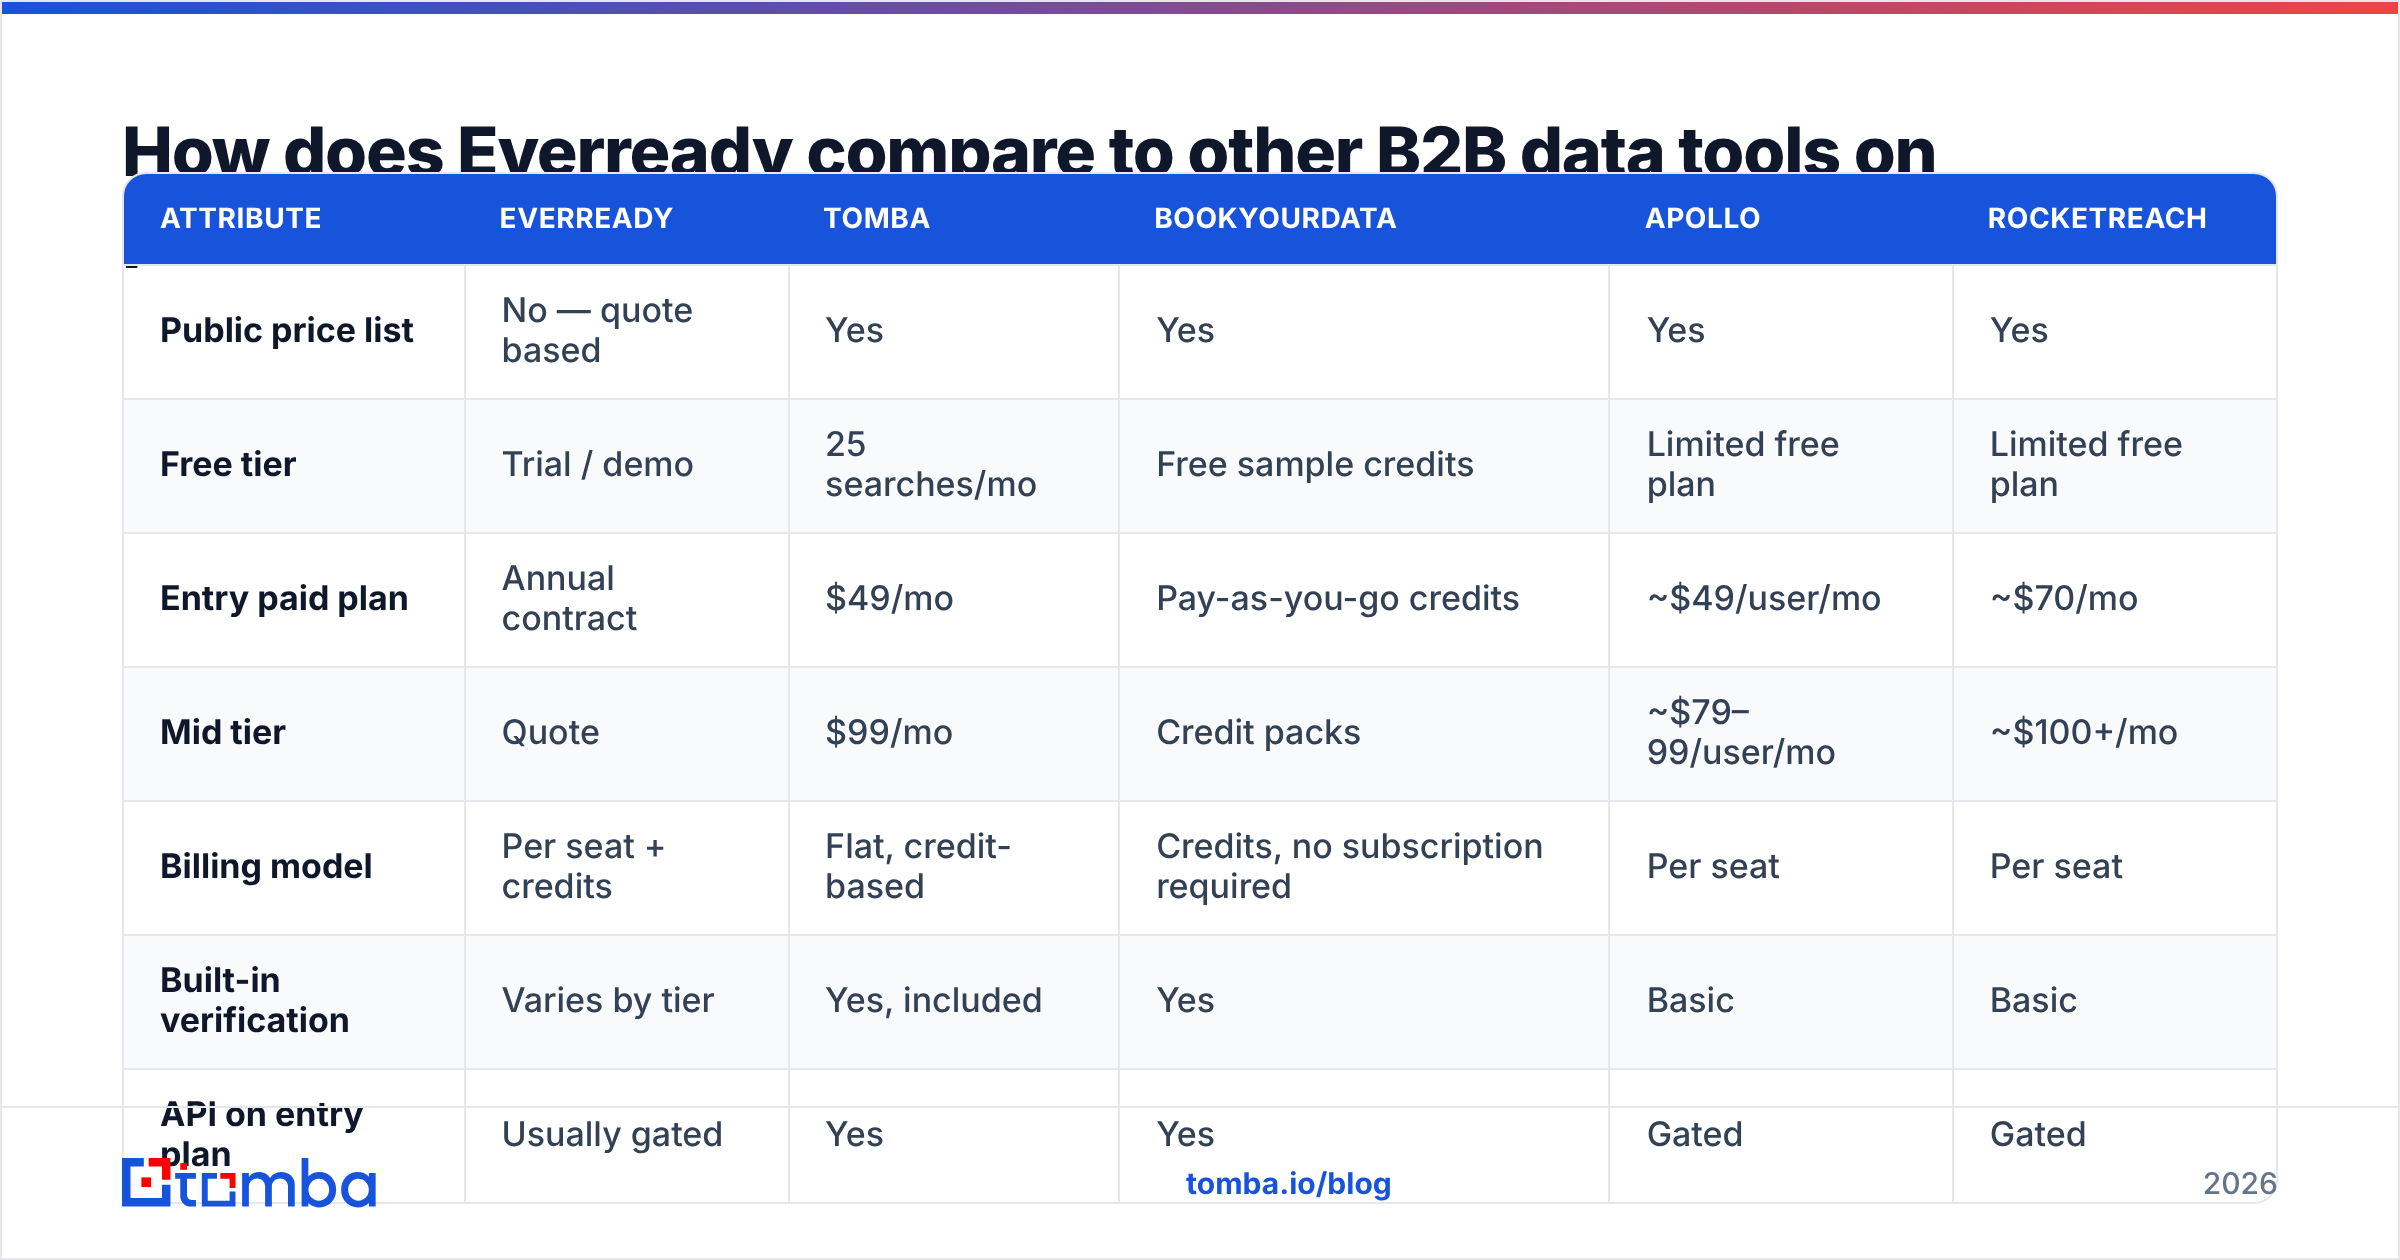Click the Tomba logo
The width and height of the screenshot is (2400, 1260).
[x=249, y=1183]
